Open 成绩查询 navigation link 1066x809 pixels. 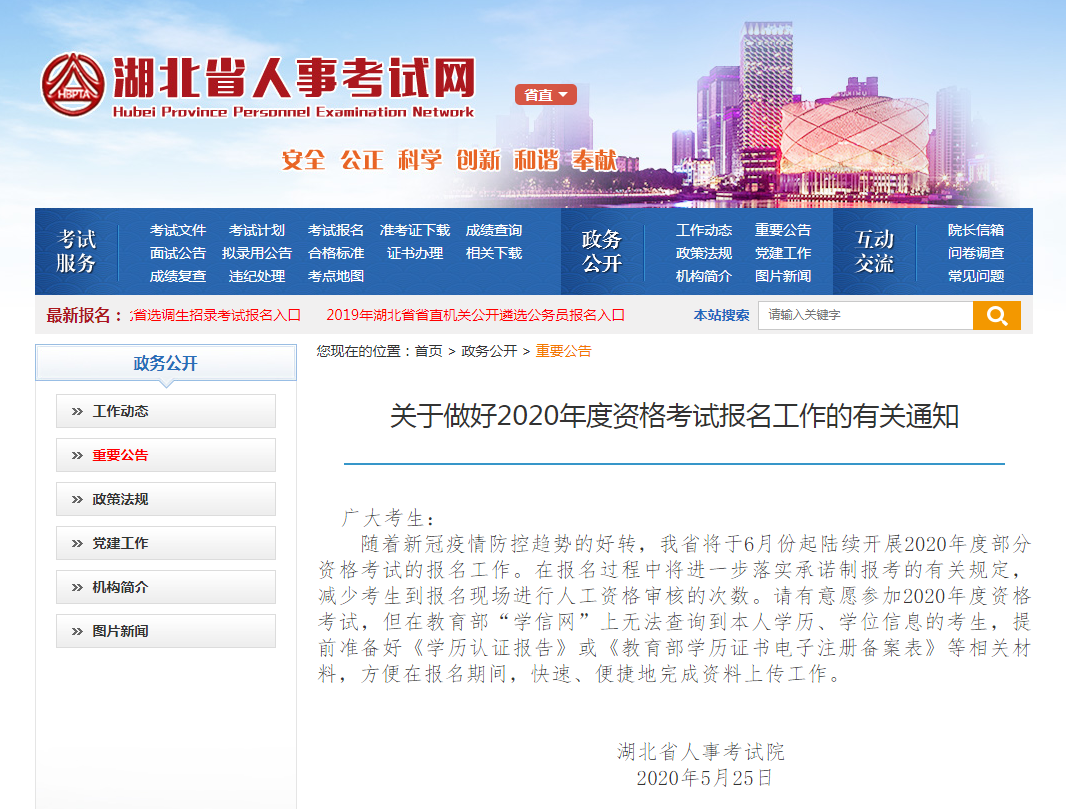494,230
